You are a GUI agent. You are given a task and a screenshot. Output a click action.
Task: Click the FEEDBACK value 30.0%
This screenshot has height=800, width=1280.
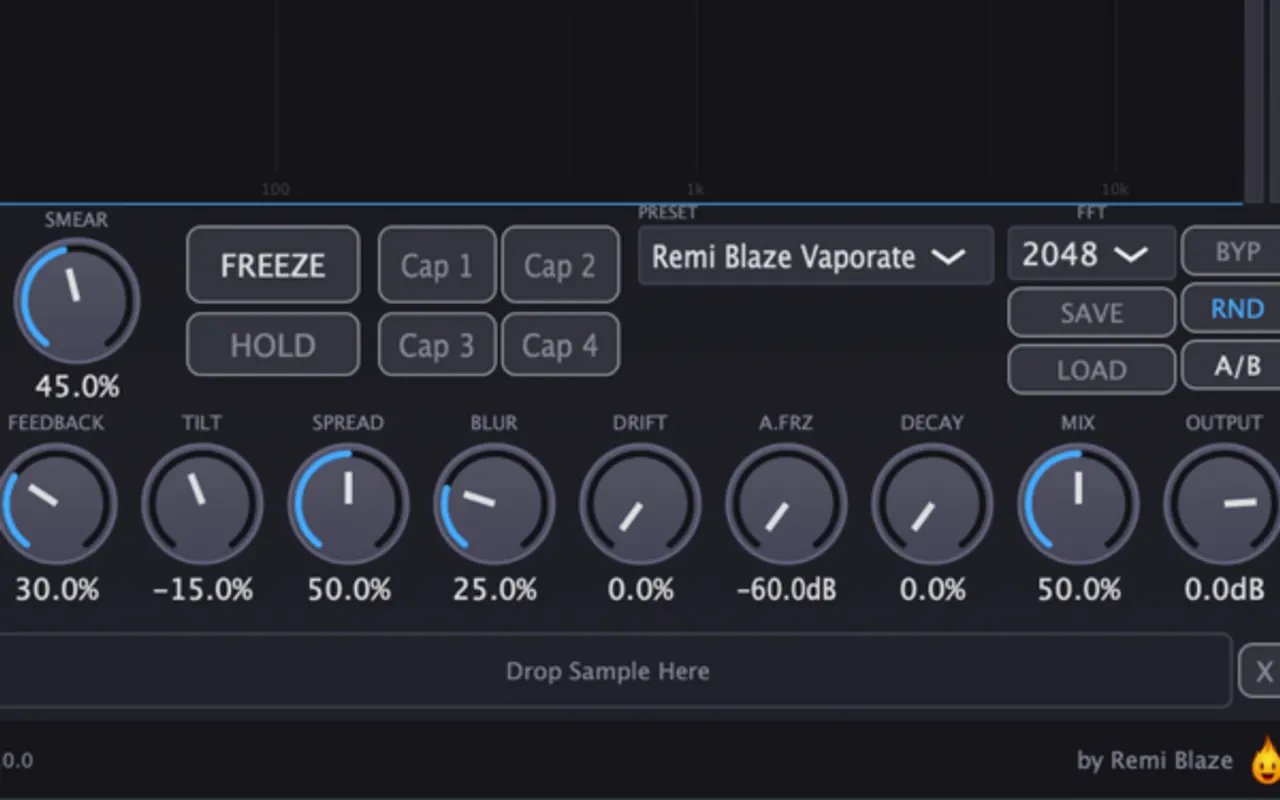point(57,589)
